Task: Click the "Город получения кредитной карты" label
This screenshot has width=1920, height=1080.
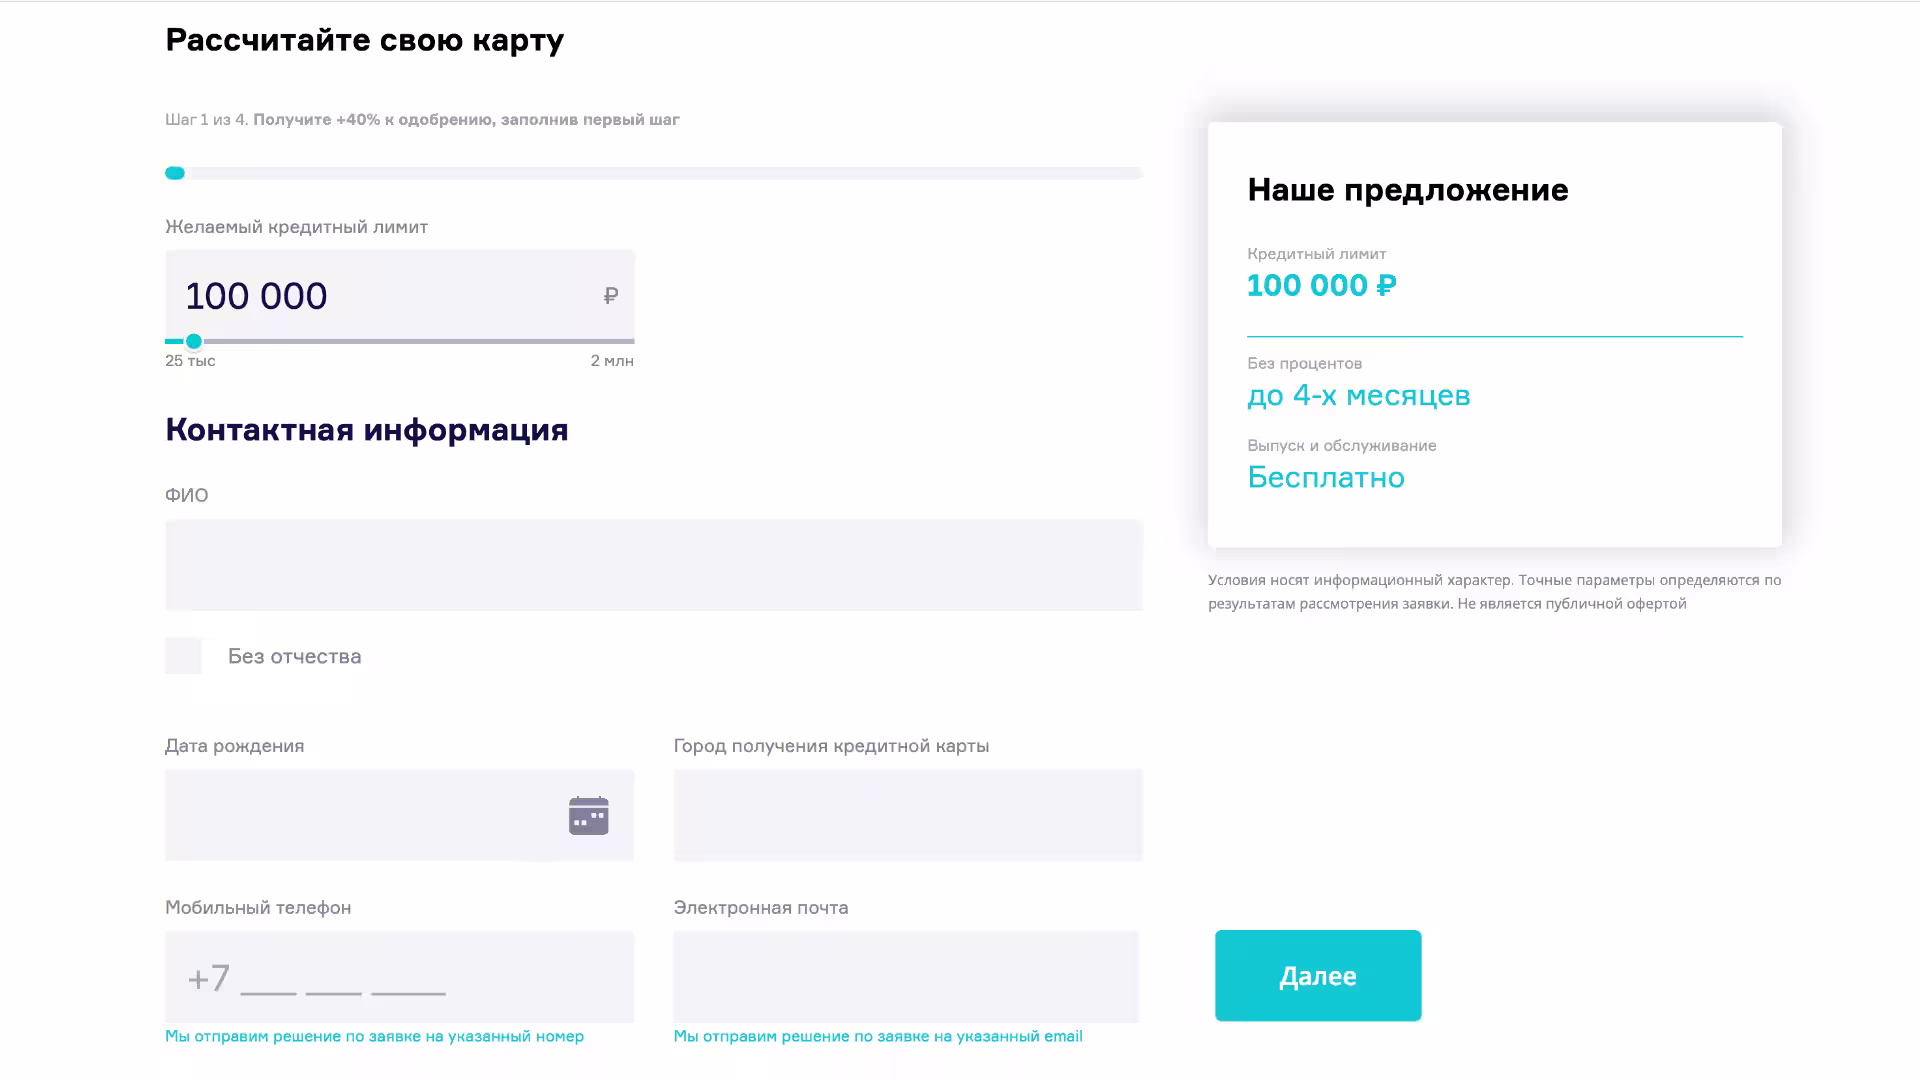Action: pos(831,746)
